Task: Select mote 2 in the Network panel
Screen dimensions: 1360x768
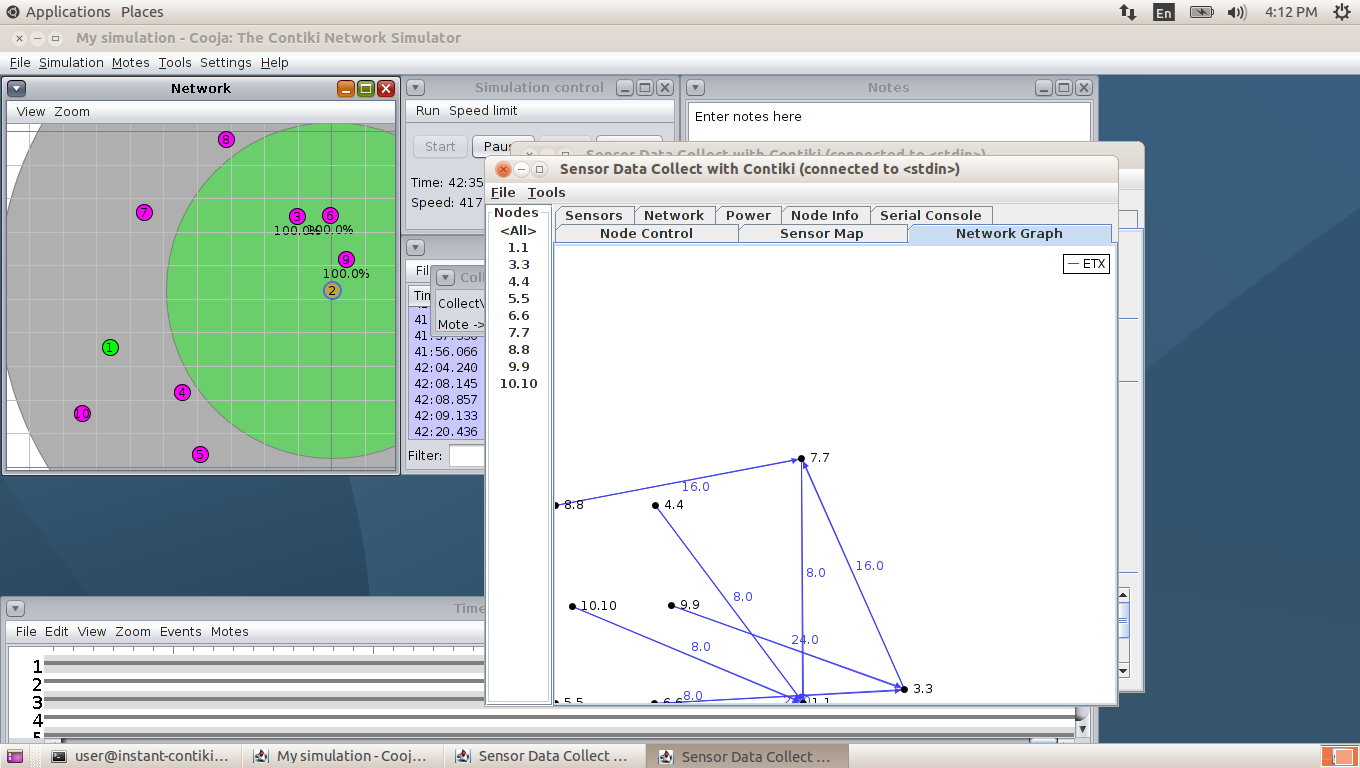Action: coord(332,290)
